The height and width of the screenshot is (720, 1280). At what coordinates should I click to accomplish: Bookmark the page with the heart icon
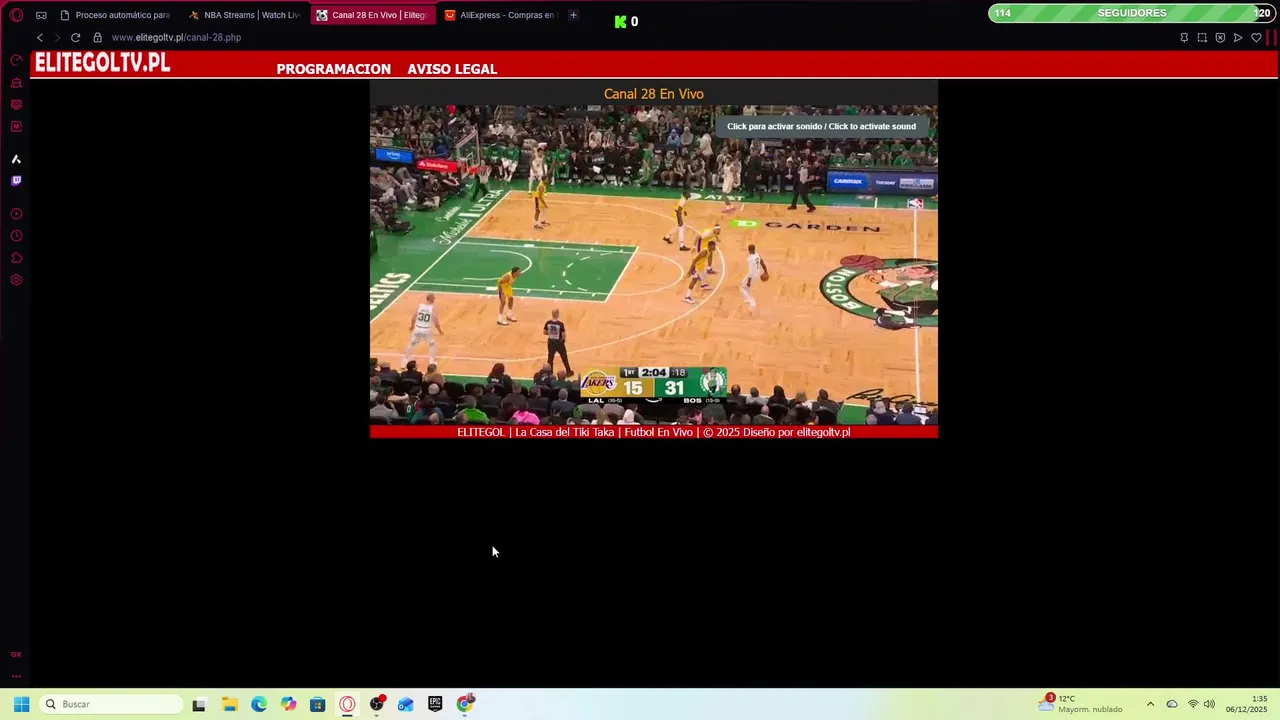pyautogui.click(x=1256, y=37)
